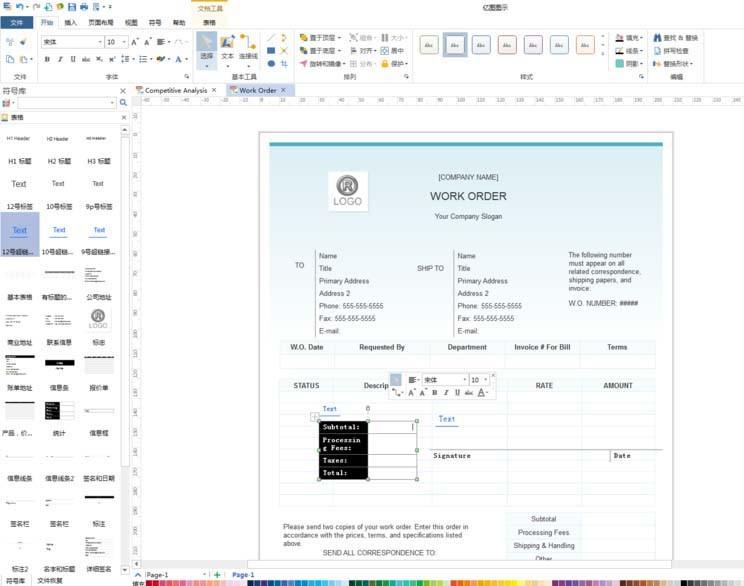Click the add page plus icon
The width and height of the screenshot is (744, 586).
[217, 575]
